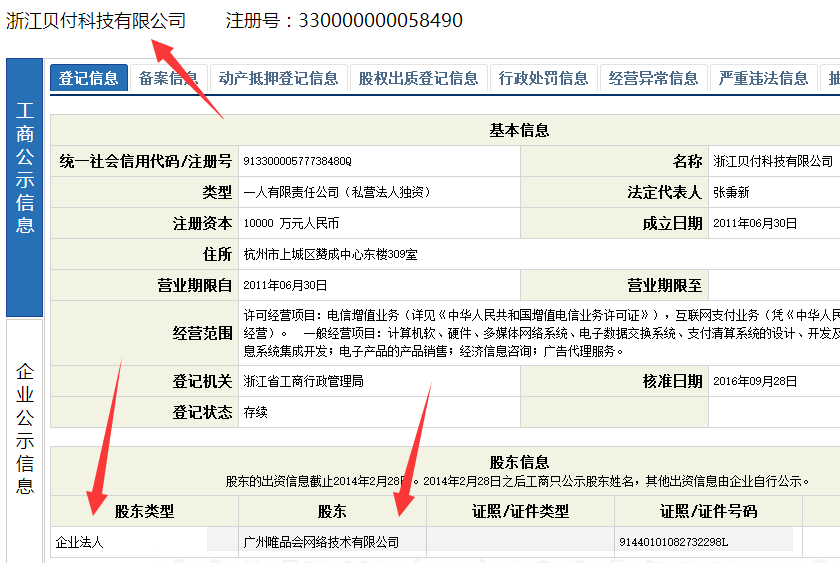The height and width of the screenshot is (563, 840).
Task: Click the address 杭州市上城区赞成中心东楼309室
Action: coord(330,254)
